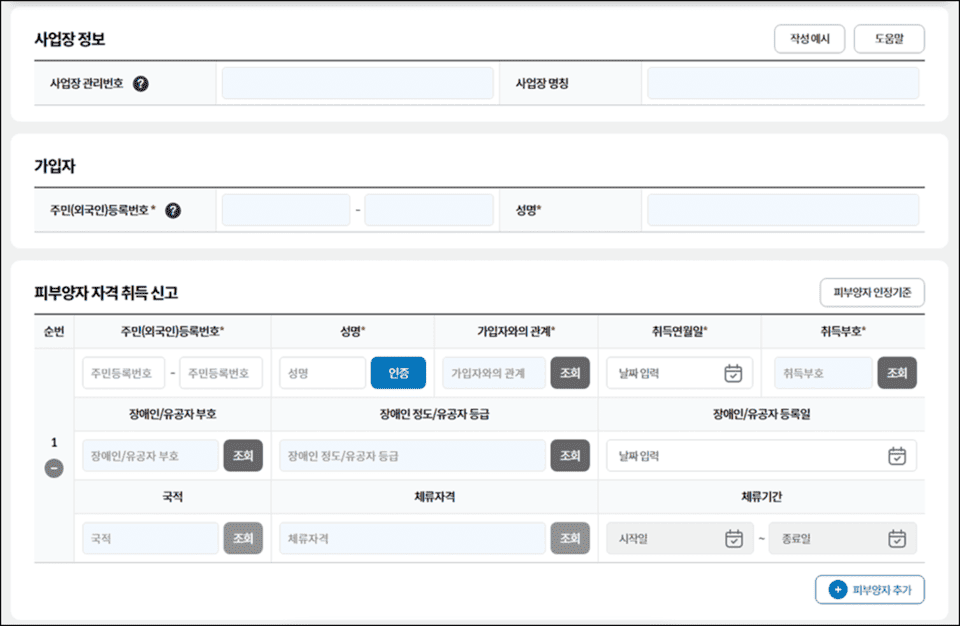The height and width of the screenshot is (626, 960).
Task: Click 가입자와의 관계* column header
Action: (516, 331)
